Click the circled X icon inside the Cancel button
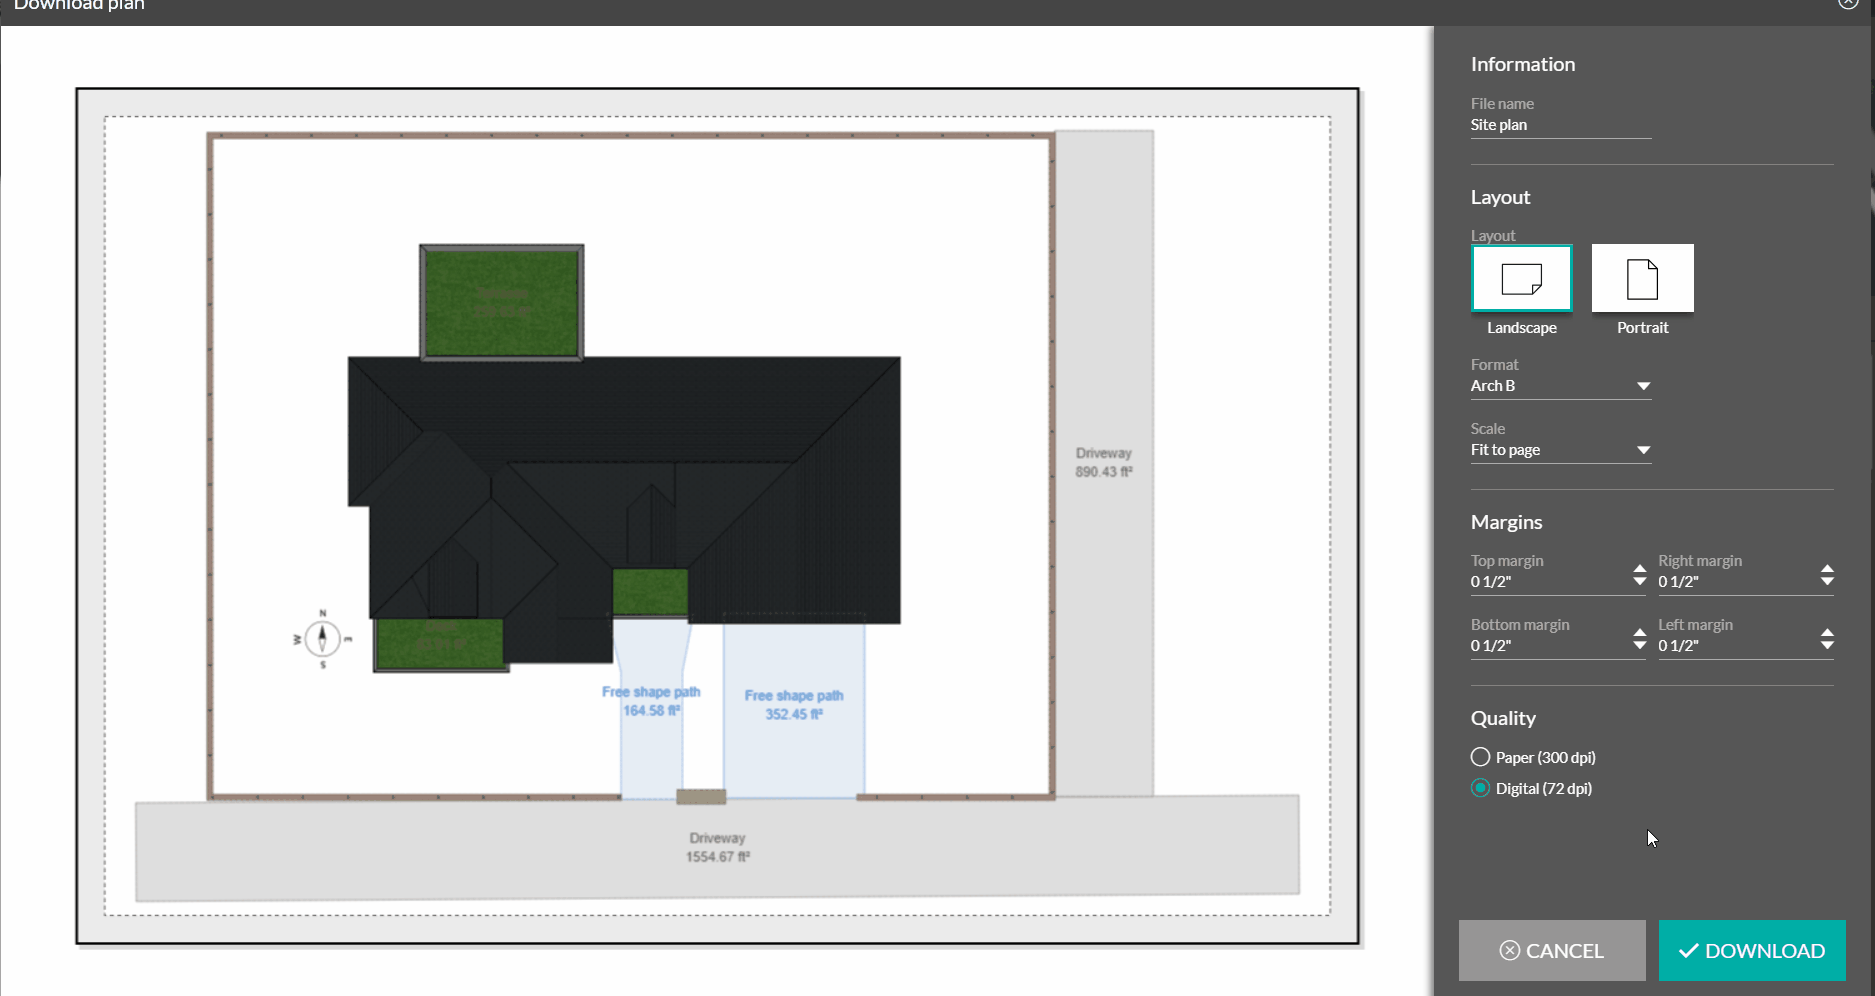This screenshot has width=1875, height=996. click(1511, 950)
